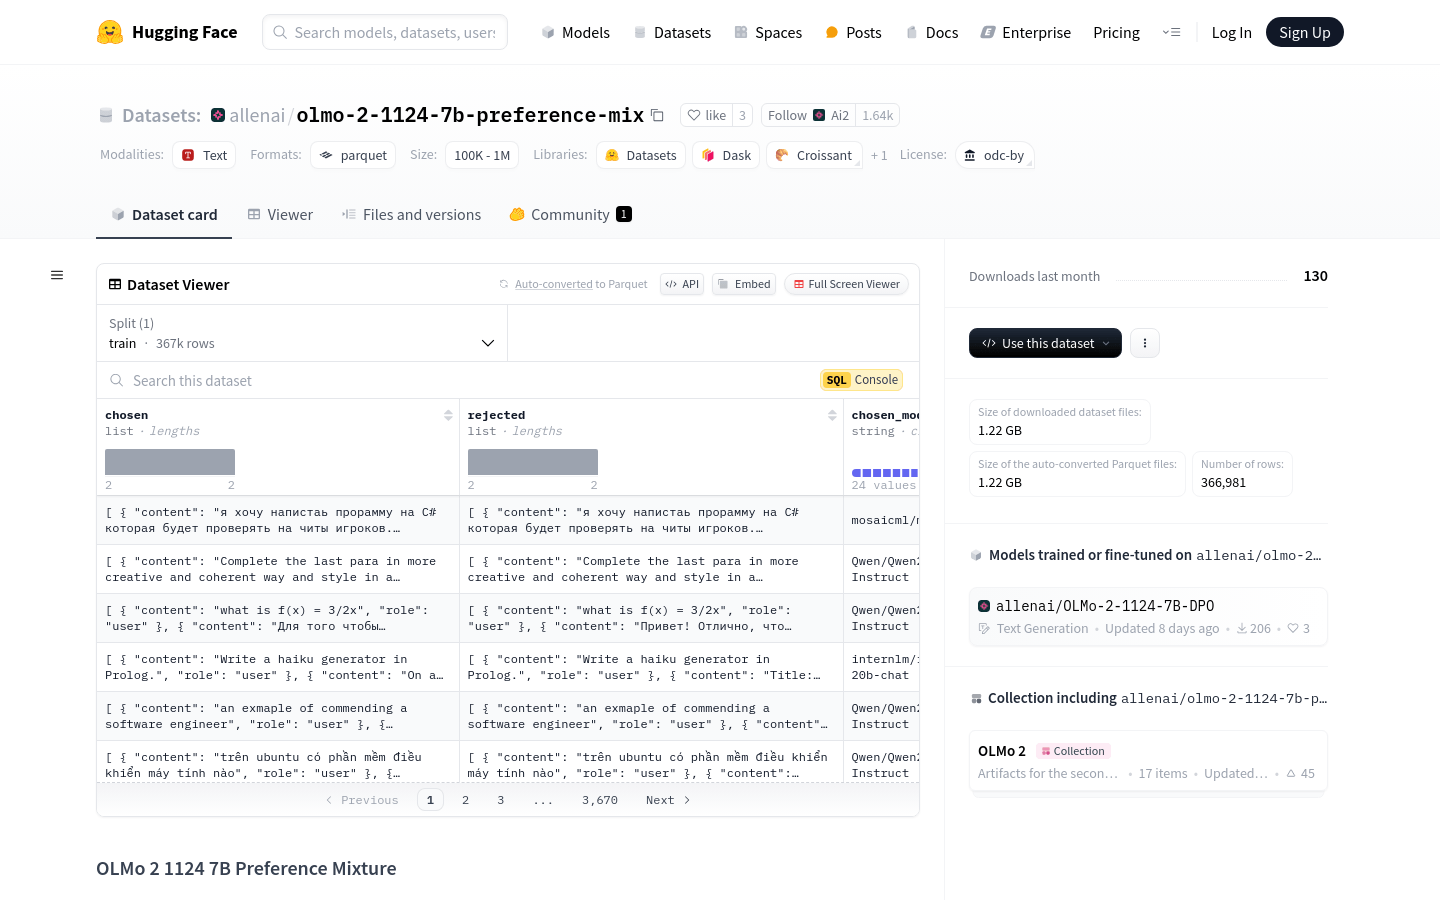Open the Docs nav item

[932, 32]
